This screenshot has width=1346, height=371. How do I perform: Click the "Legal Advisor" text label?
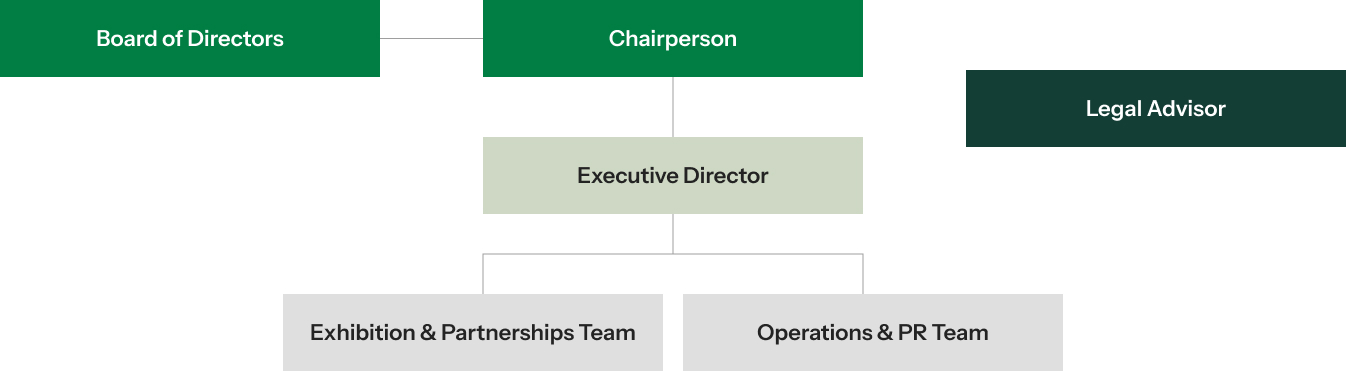(1156, 109)
